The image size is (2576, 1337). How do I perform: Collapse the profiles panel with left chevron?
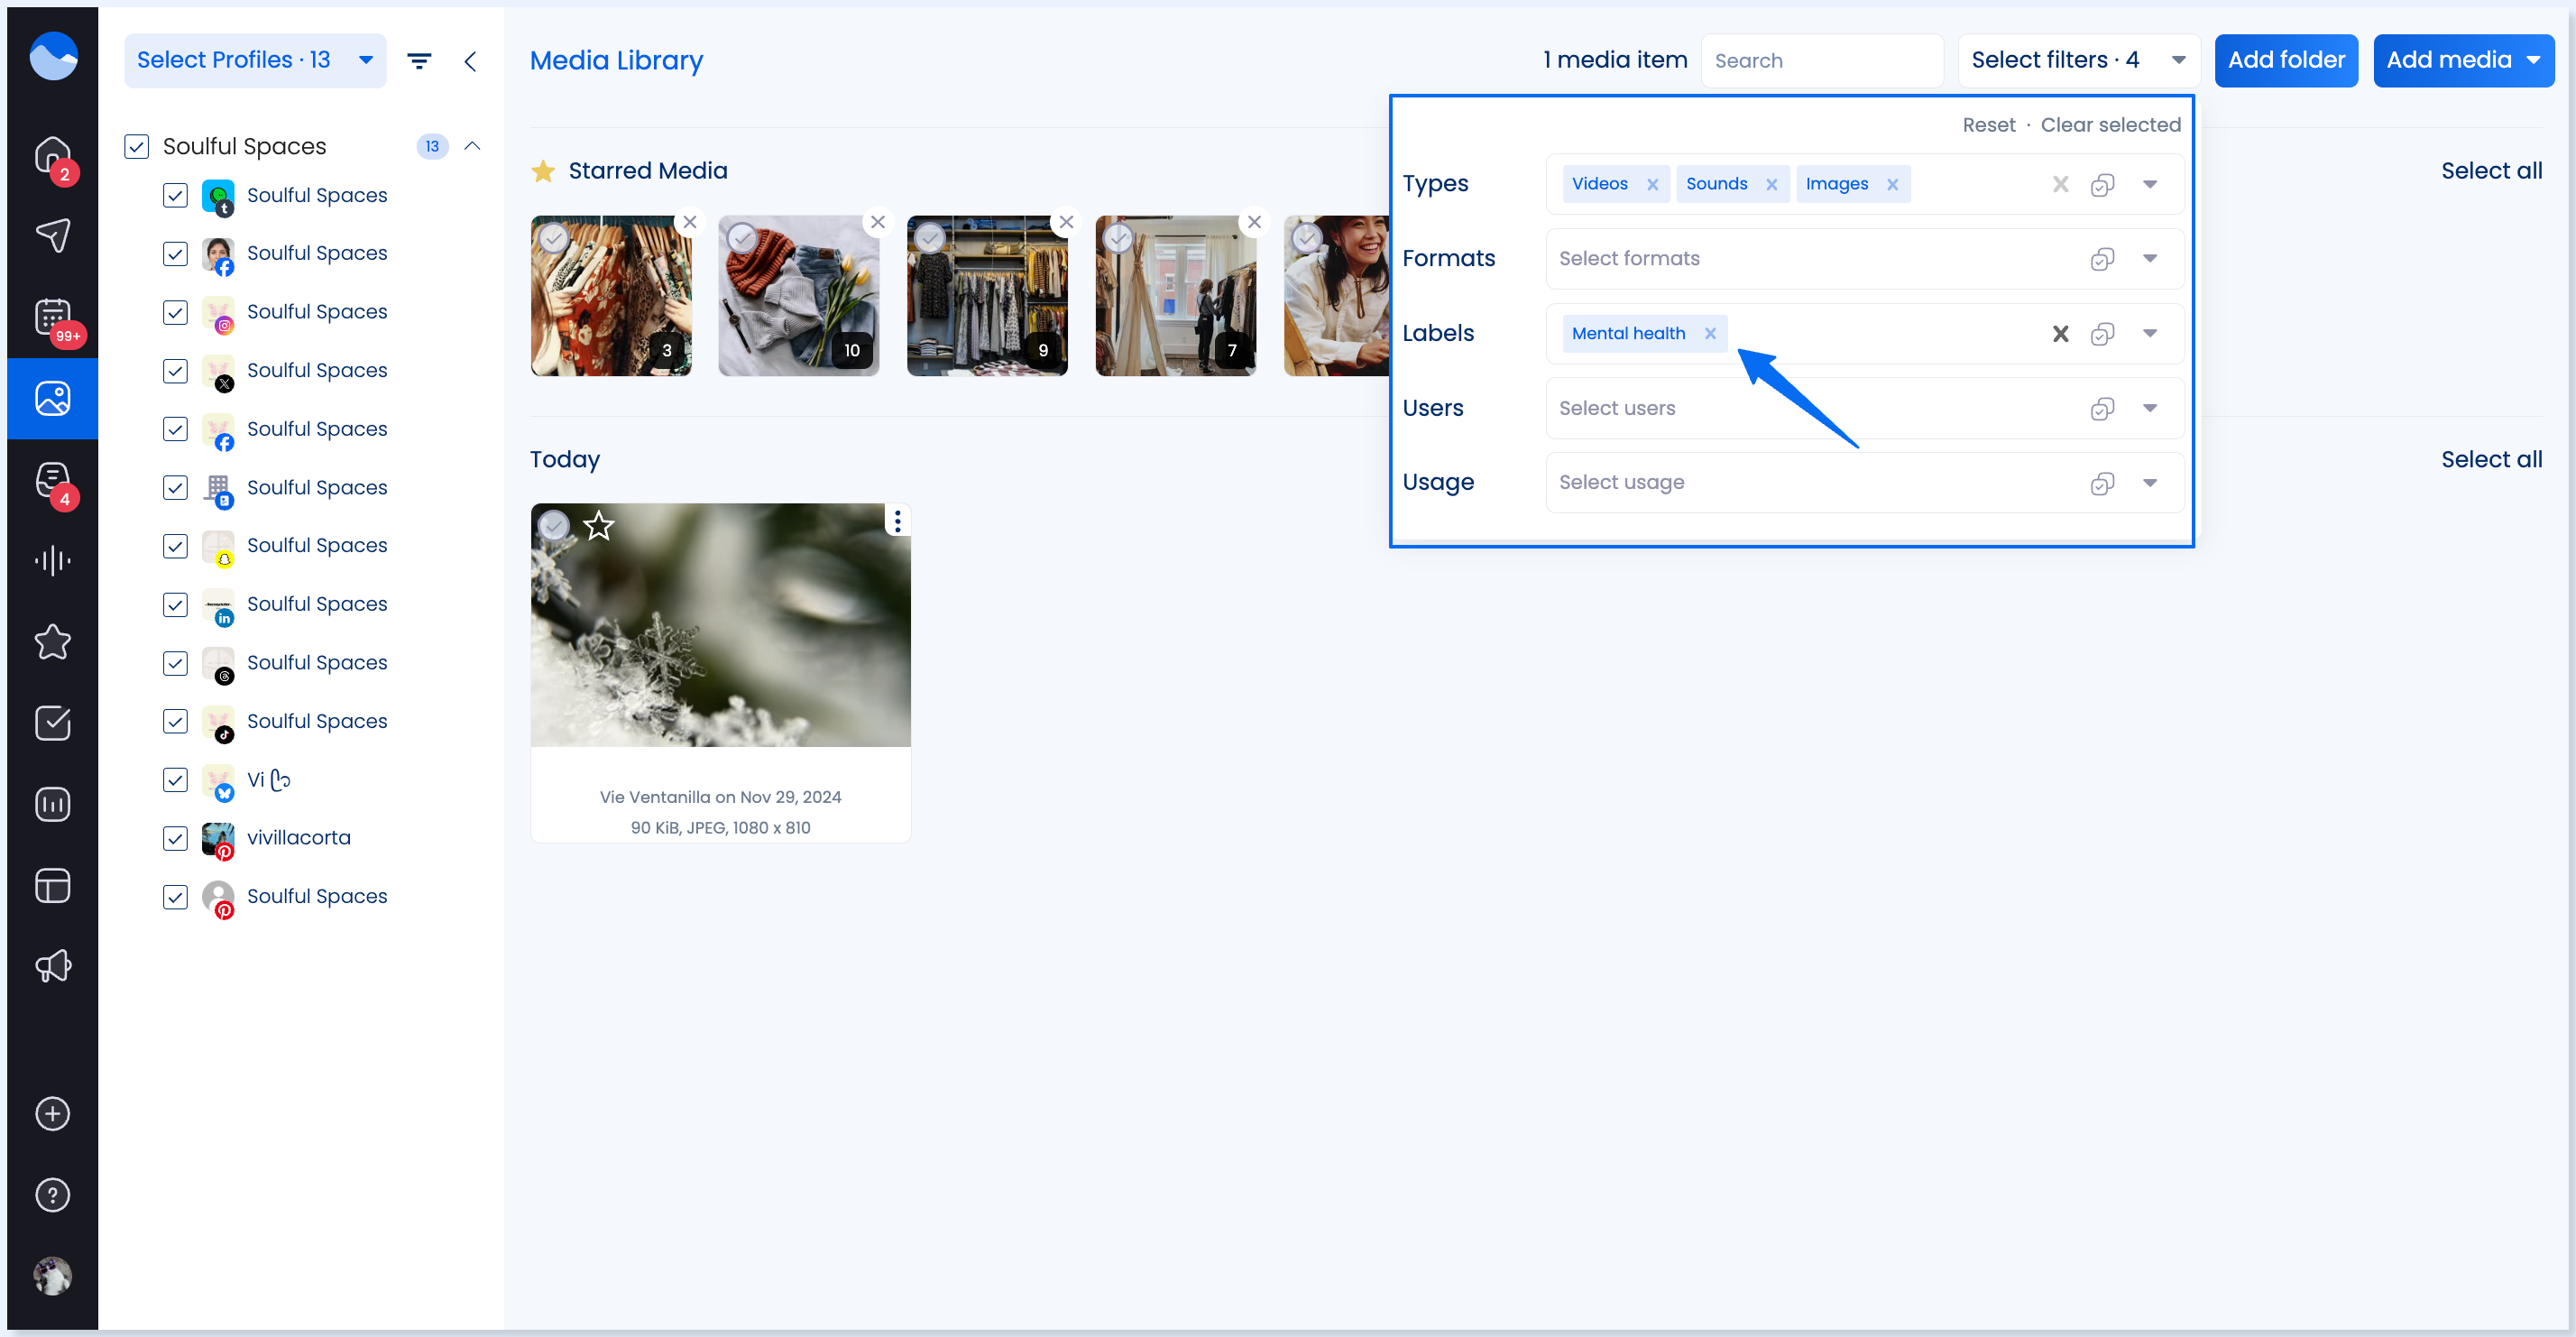470,61
